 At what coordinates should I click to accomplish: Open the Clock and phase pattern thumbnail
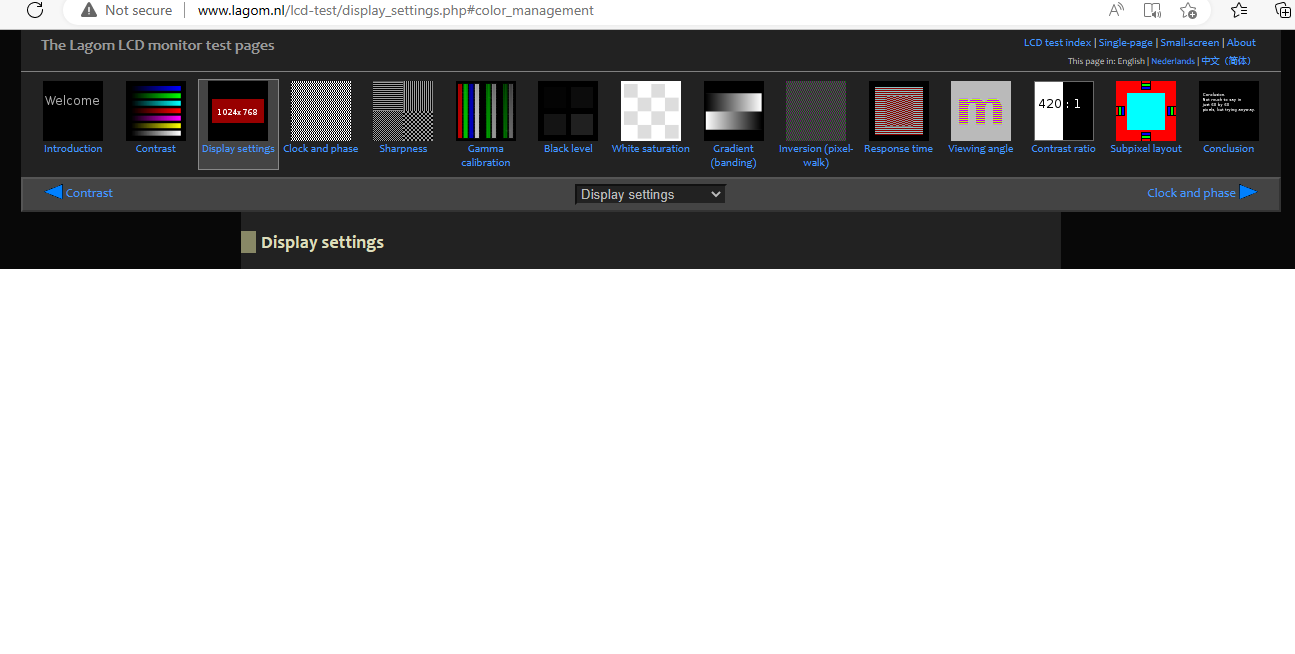point(321,111)
